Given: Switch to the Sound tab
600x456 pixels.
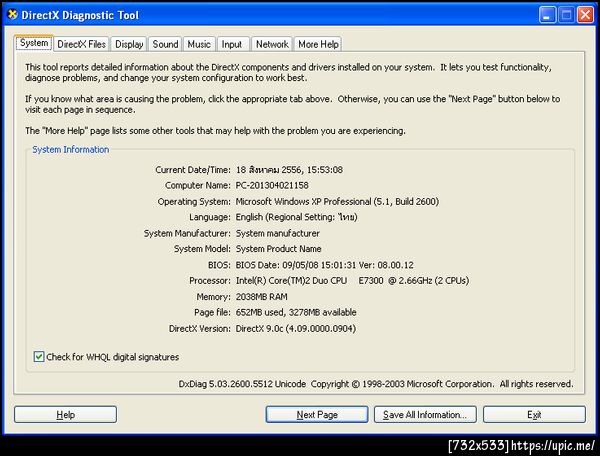Looking at the screenshot, I should [165, 44].
